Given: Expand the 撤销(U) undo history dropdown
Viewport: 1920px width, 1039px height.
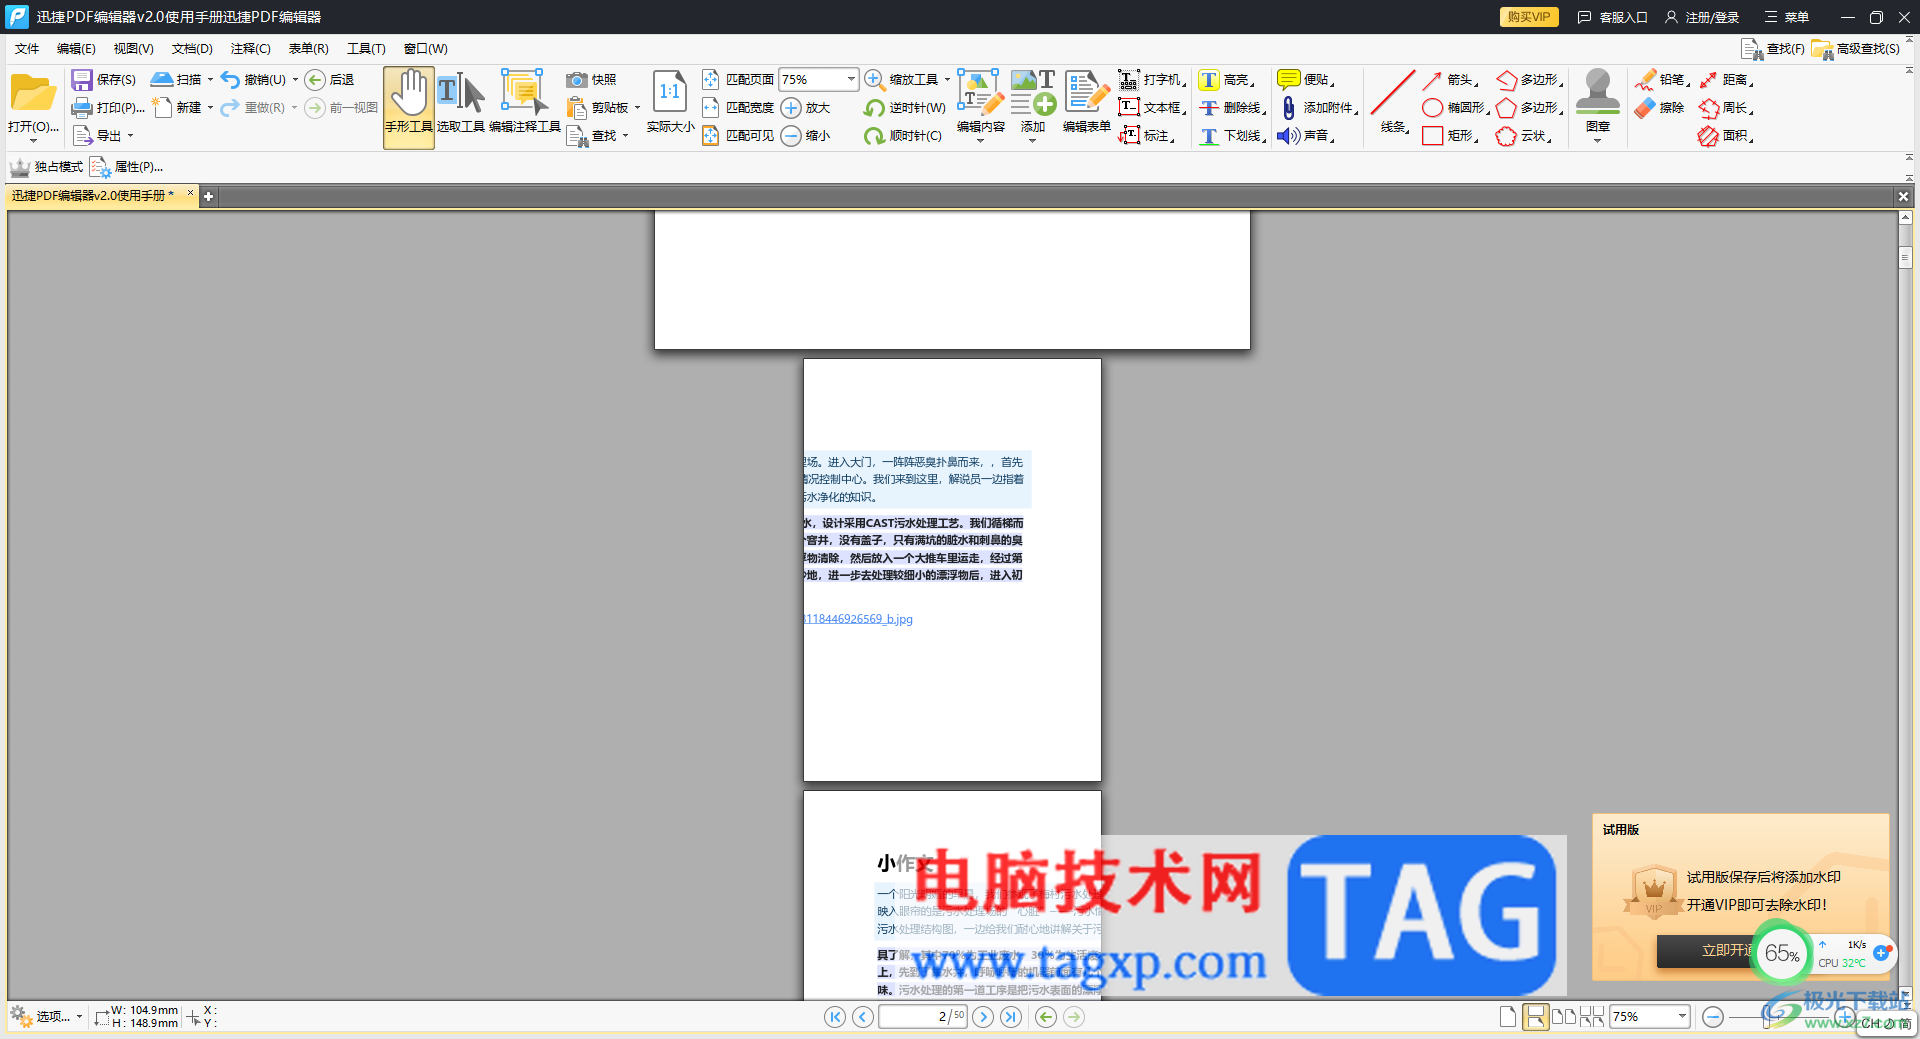Looking at the screenshot, I should pos(295,80).
